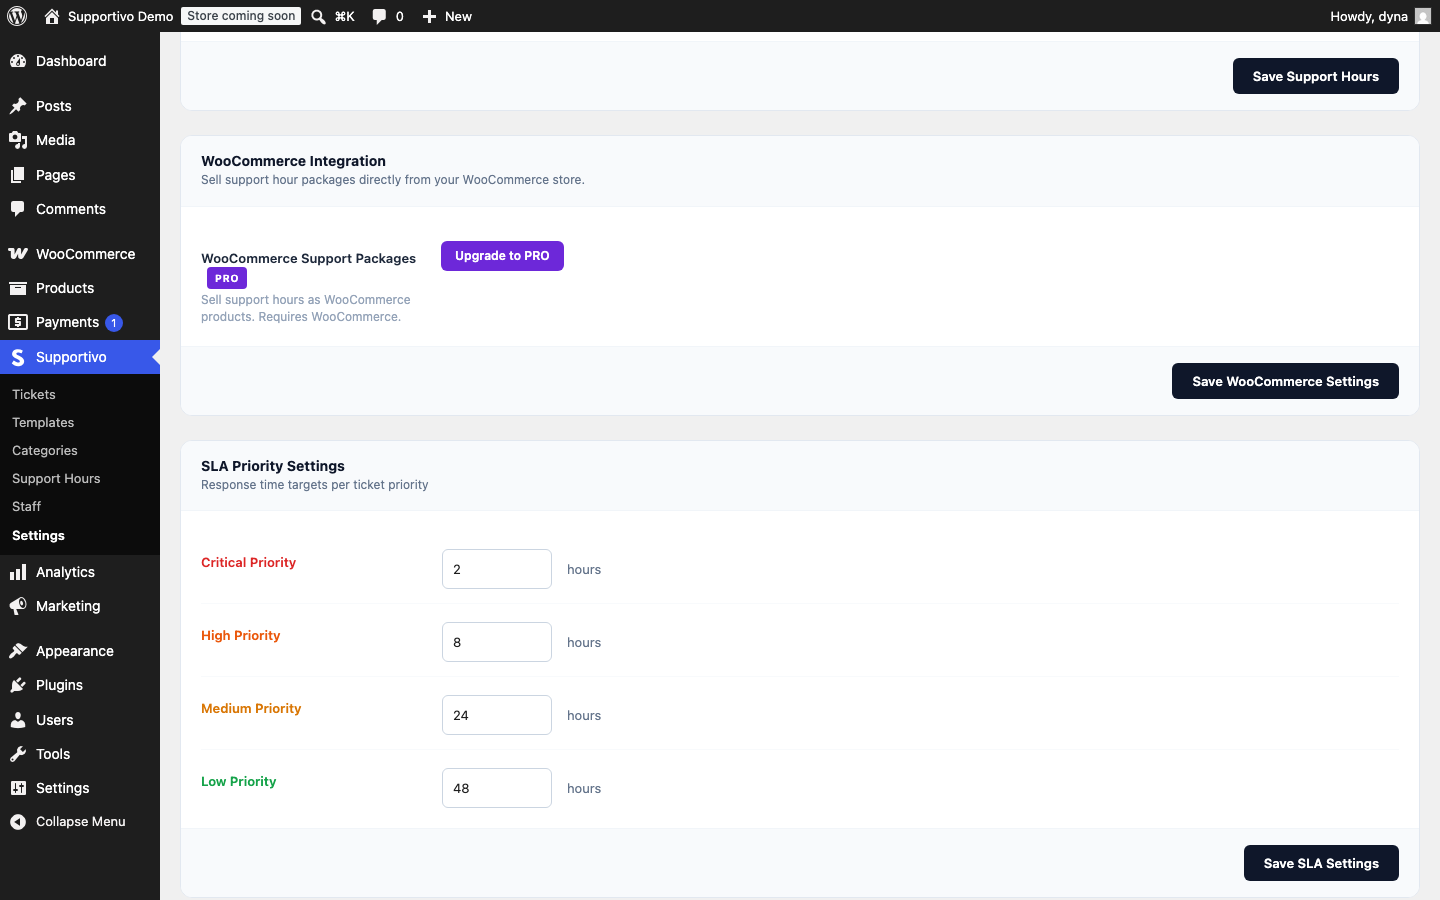The width and height of the screenshot is (1440, 900).
Task: Open the WordPress logo menu
Action: [17, 16]
